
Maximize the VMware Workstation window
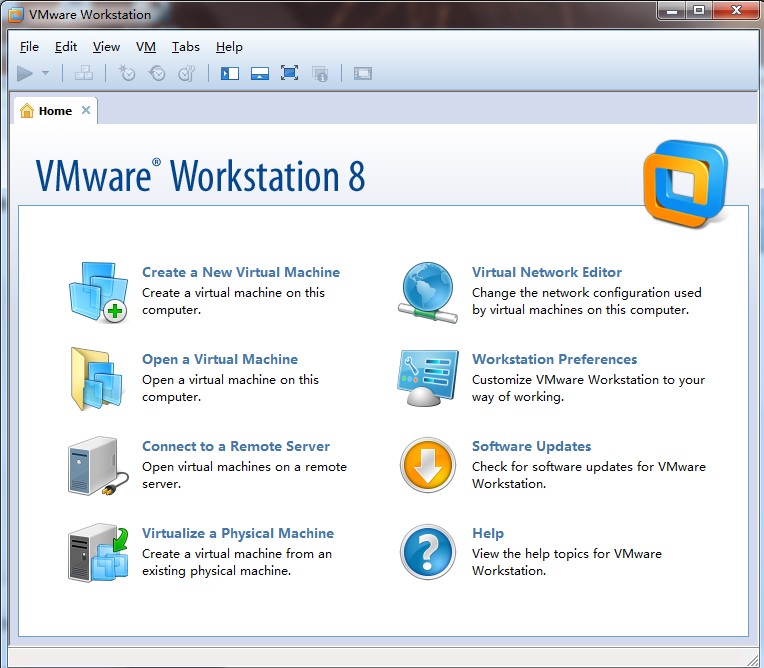[x=699, y=11]
